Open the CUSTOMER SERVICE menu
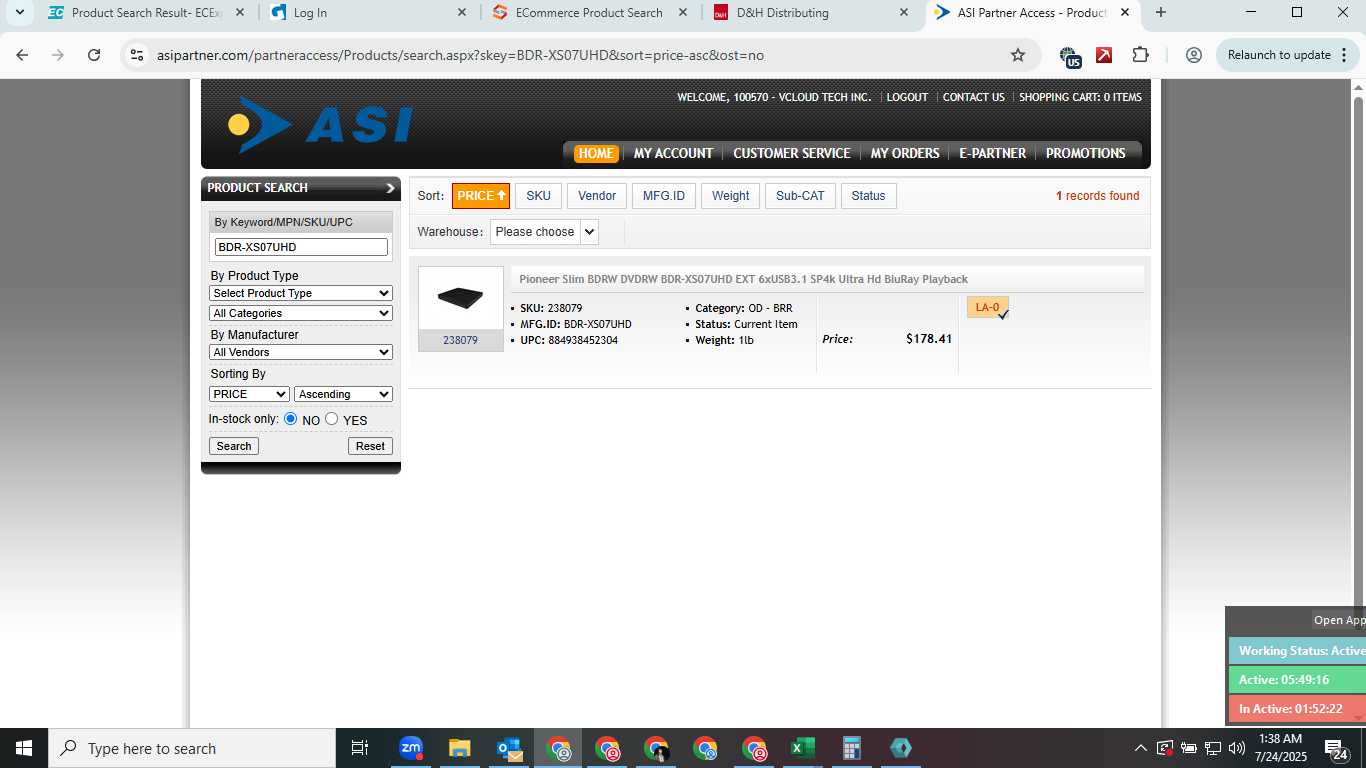 (792, 153)
